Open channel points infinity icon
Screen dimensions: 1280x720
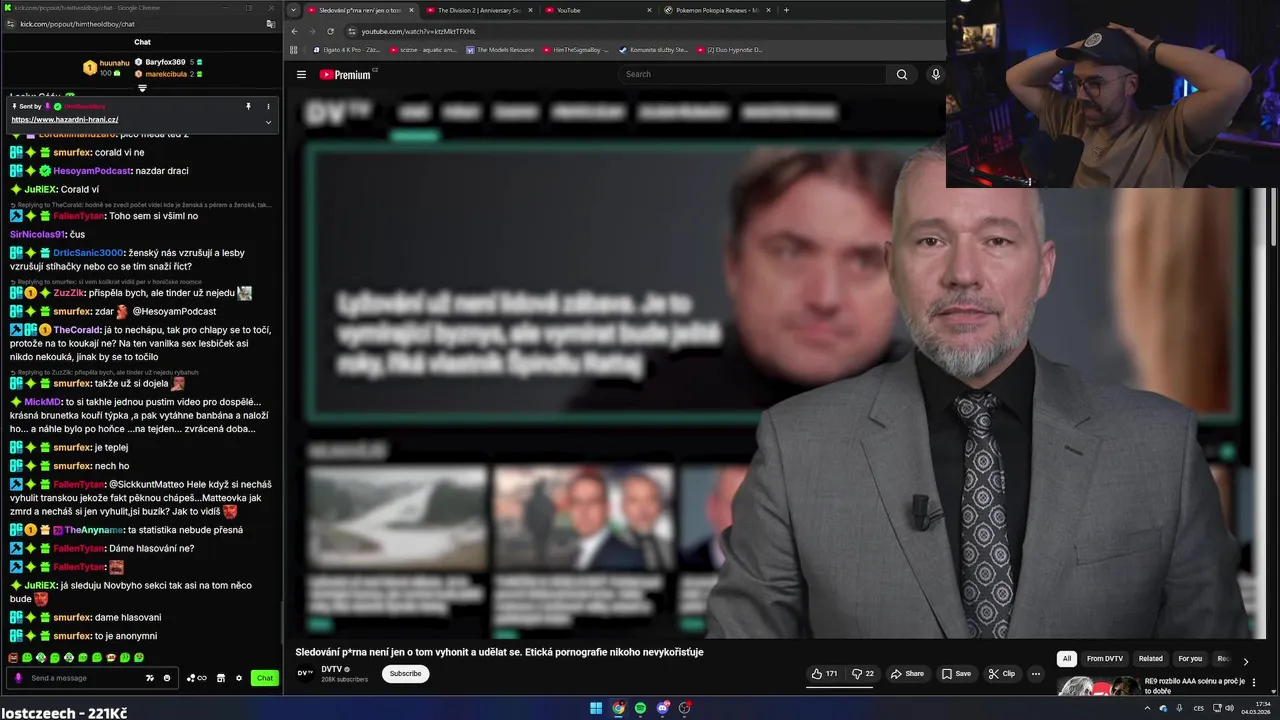click(197, 678)
